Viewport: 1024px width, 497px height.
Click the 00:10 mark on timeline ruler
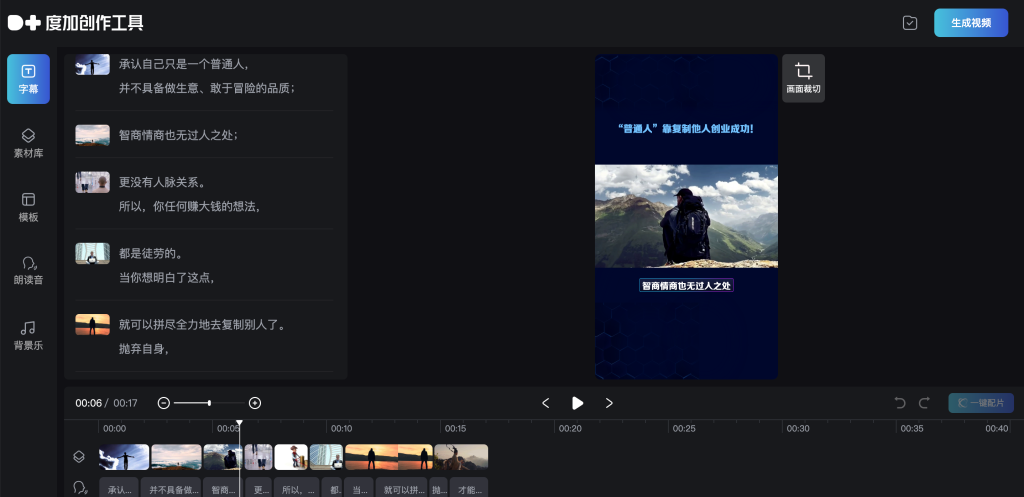341,428
